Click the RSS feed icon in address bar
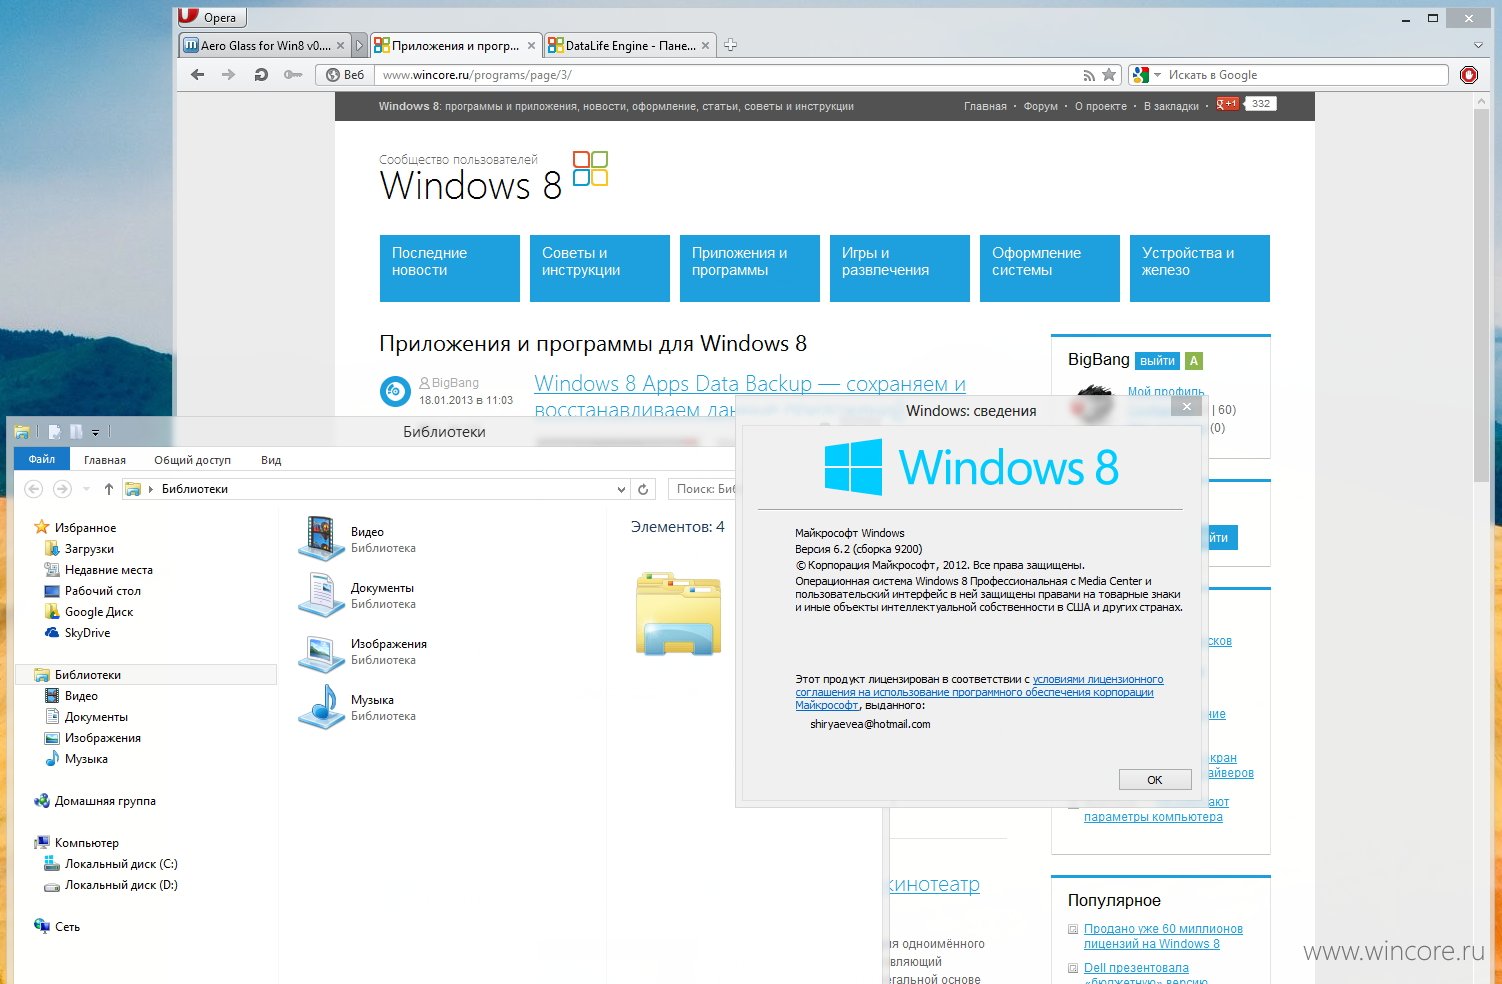The height and width of the screenshot is (984, 1502). point(1089,75)
